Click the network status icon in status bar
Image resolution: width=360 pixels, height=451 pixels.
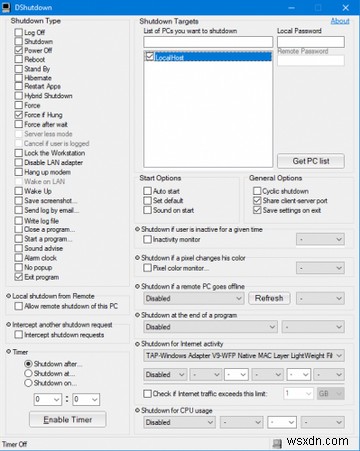point(277,444)
